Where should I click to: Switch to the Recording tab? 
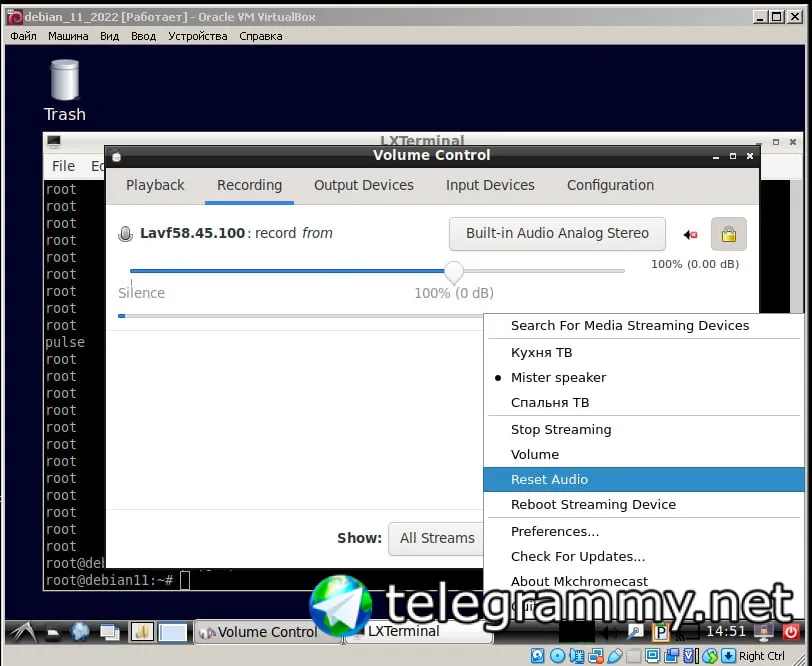coord(249,185)
